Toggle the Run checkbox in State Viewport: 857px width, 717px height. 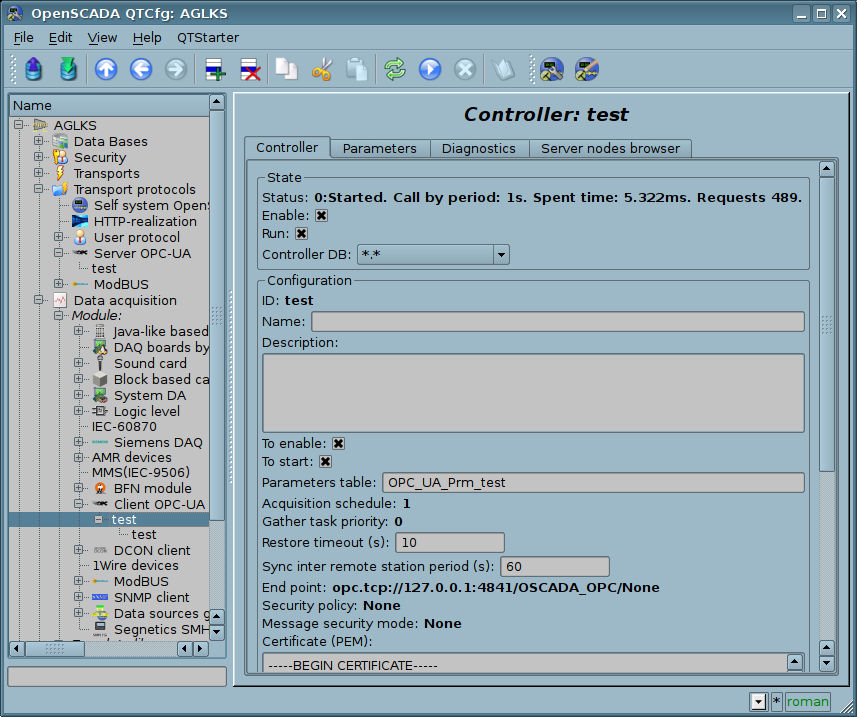coord(301,233)
